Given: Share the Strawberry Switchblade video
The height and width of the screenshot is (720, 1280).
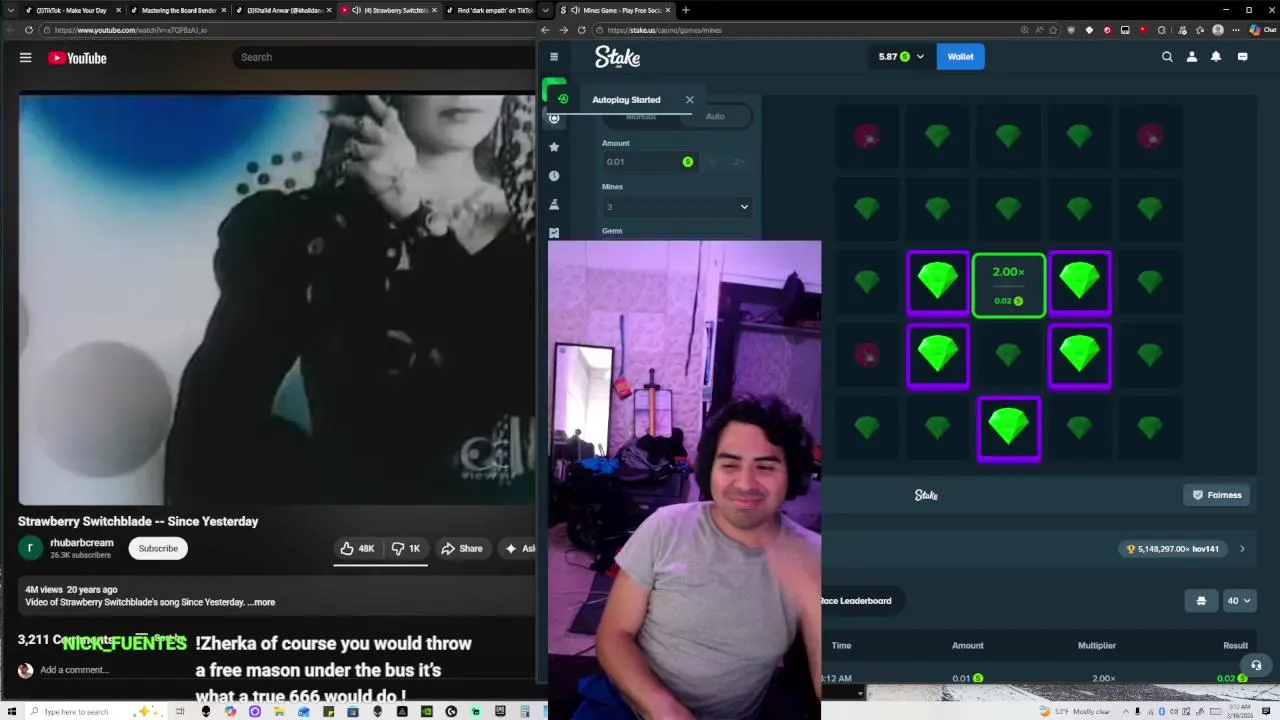Looking at the screenshot, I should pyautogui.click(x=462, y=548).
